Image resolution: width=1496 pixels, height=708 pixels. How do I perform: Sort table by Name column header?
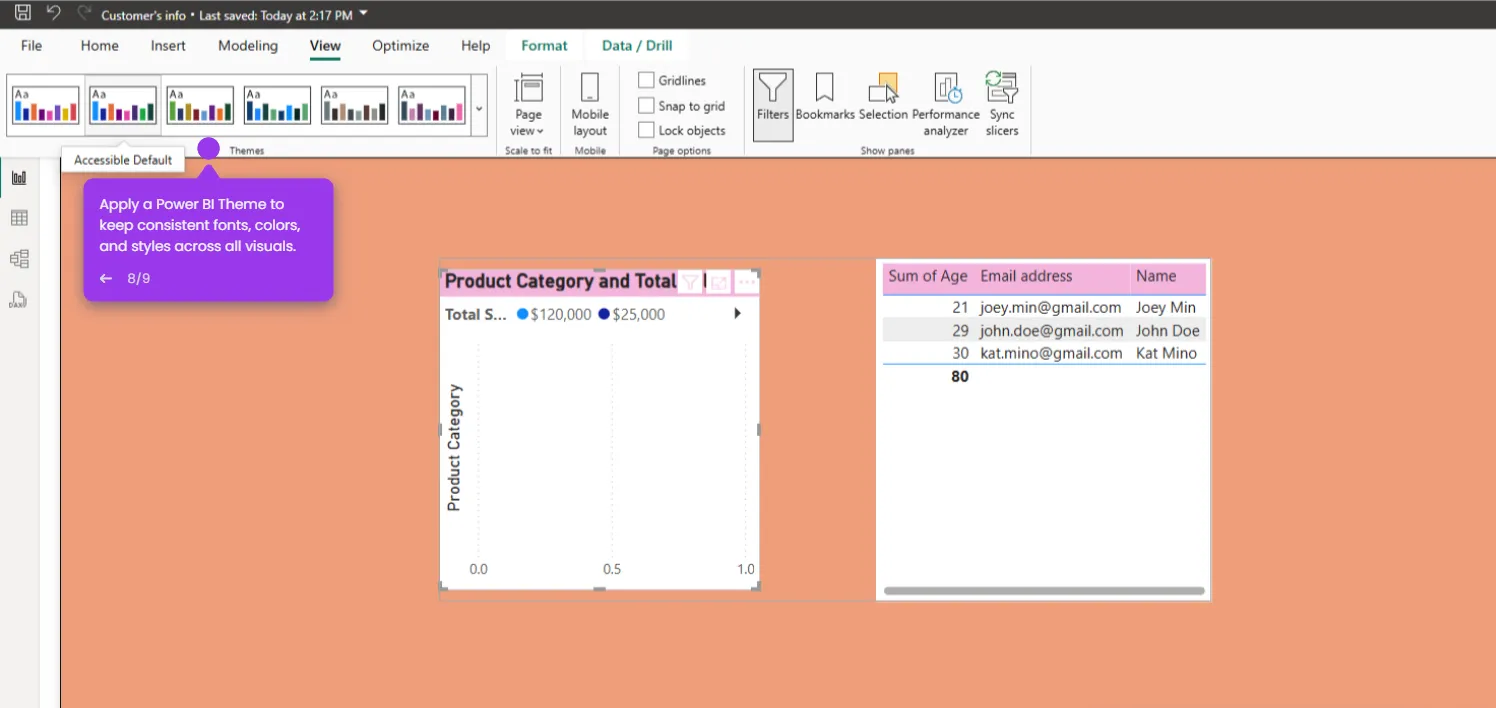point(1156,276)
